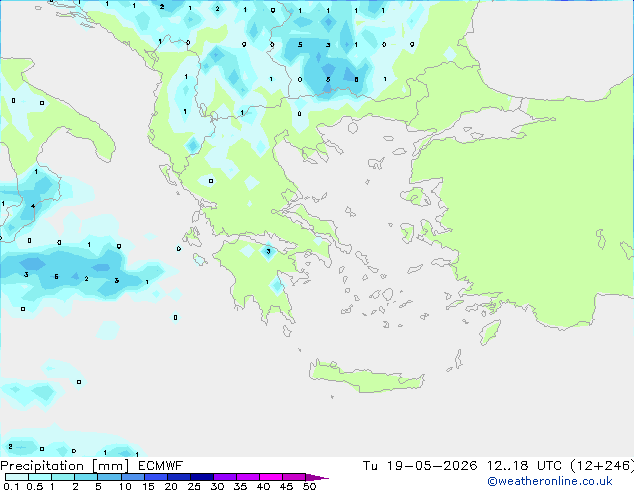Select the 0.1–0.5 mm legend color box
Screen dimensions: 634x490
tap(17, 477)
